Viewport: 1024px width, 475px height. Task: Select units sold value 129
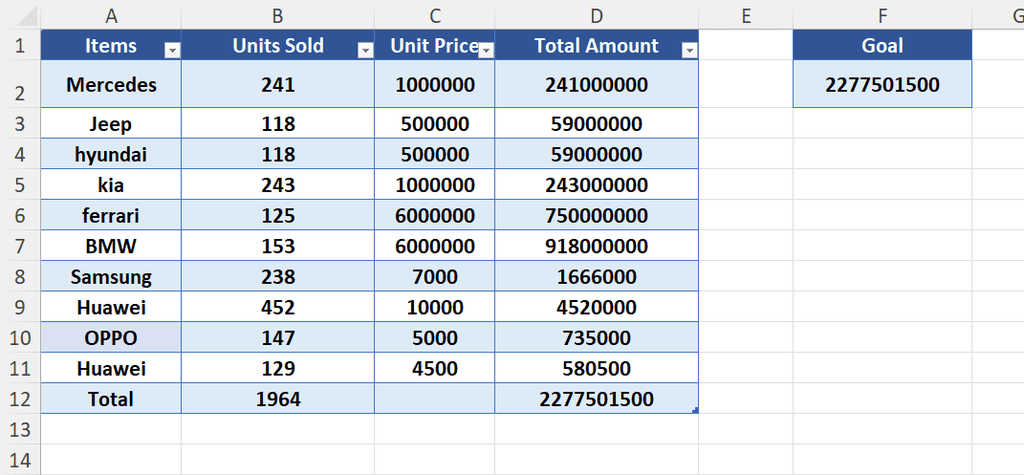click(278, 368)
